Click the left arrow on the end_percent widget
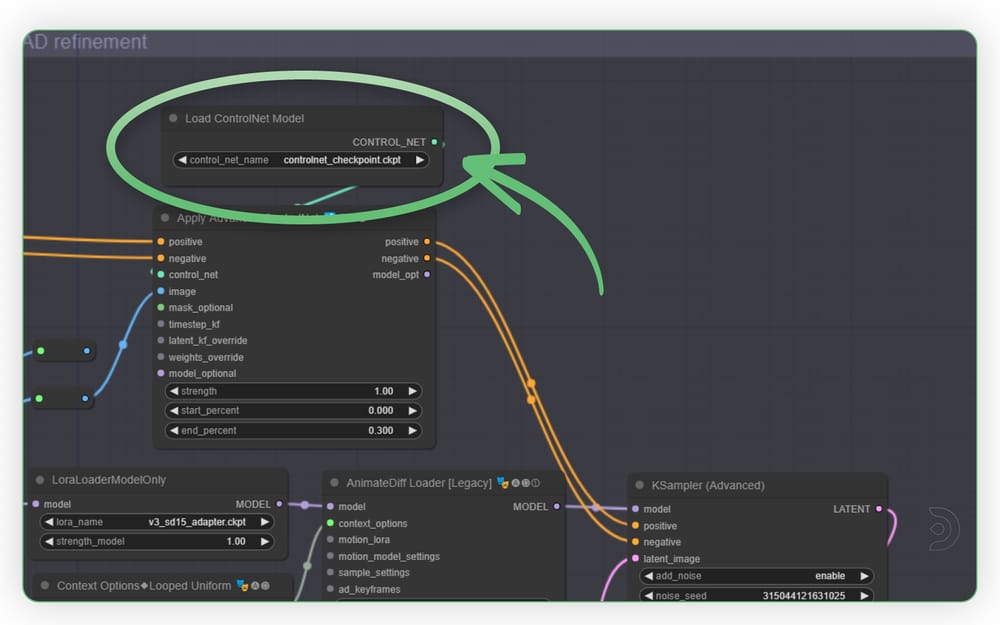 click(176, 430)
